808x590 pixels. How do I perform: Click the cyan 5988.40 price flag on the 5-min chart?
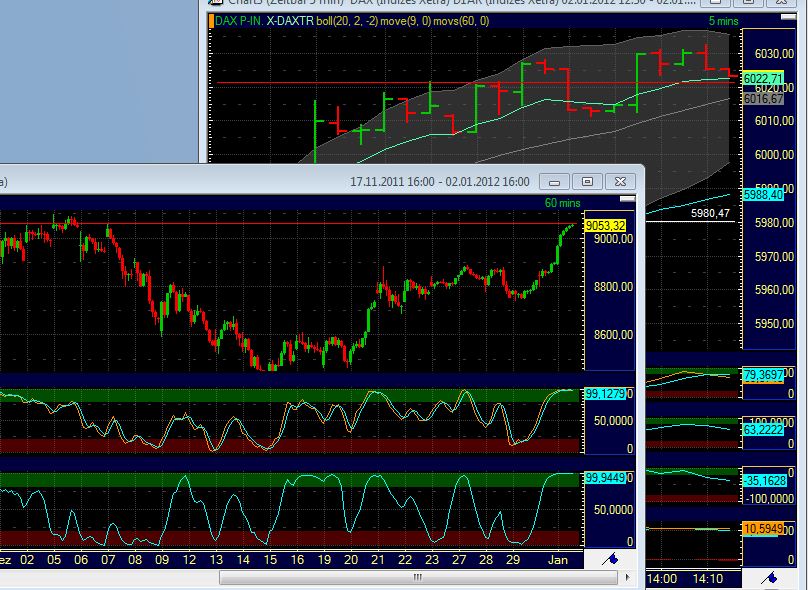pyautogui.click(x=764, y=196)
